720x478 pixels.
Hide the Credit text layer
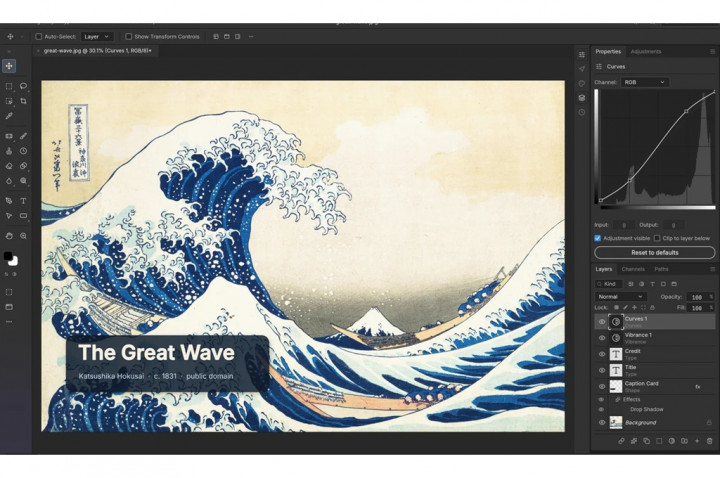tap(602, 354)
